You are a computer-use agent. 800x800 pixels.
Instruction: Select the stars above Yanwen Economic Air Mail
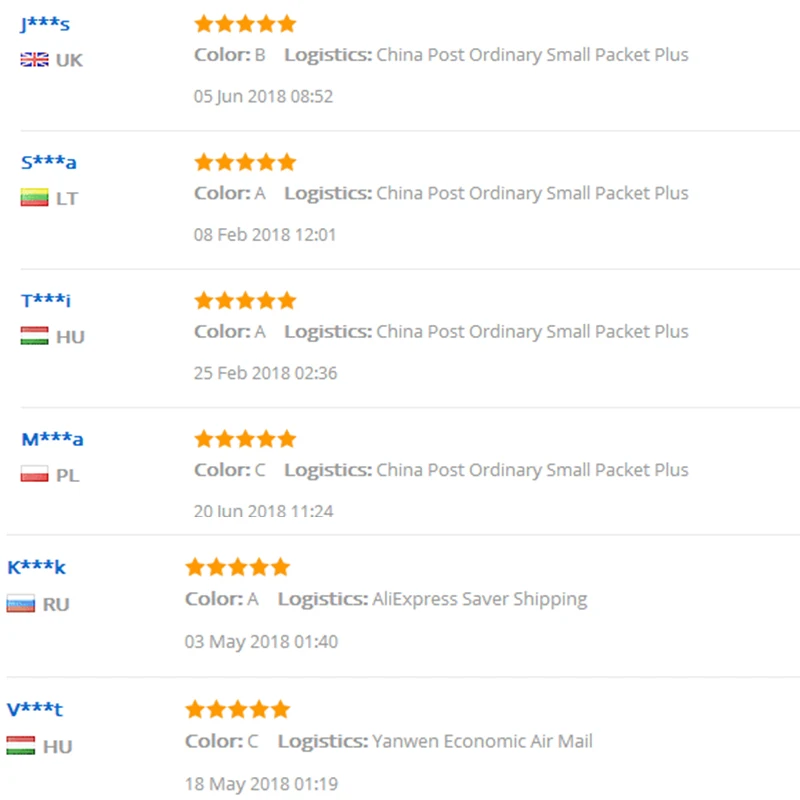pyautogui.click(x=237, y=710)
